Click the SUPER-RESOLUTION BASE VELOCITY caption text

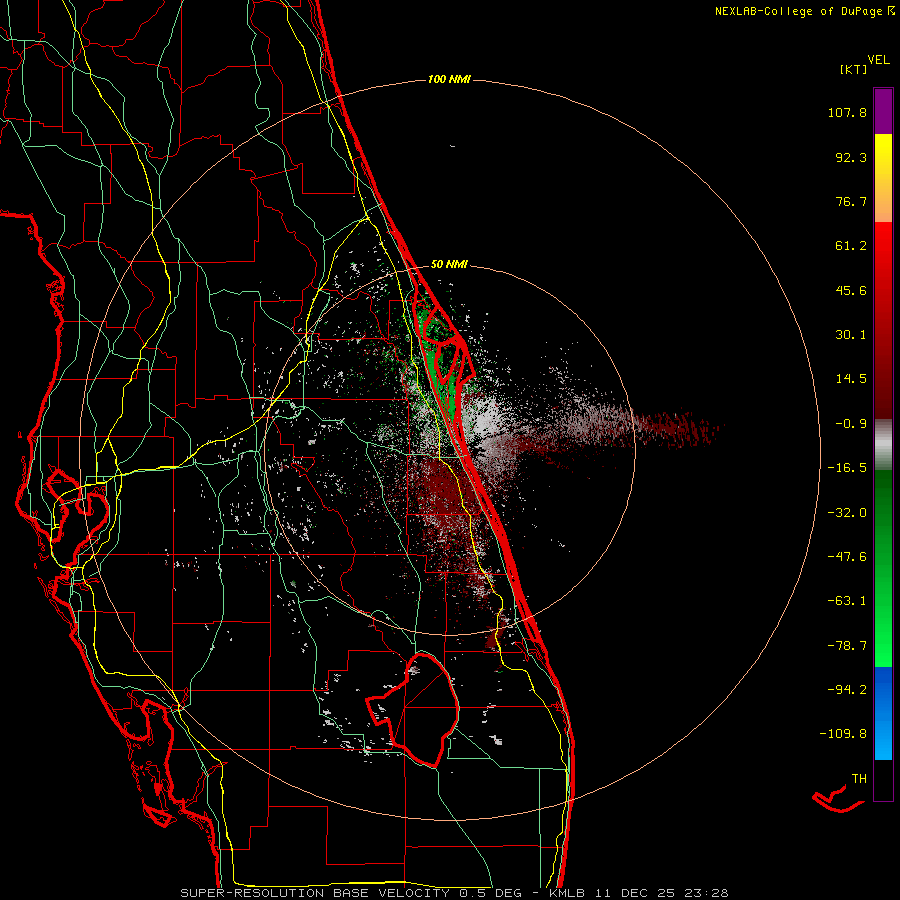coord(315,893)
